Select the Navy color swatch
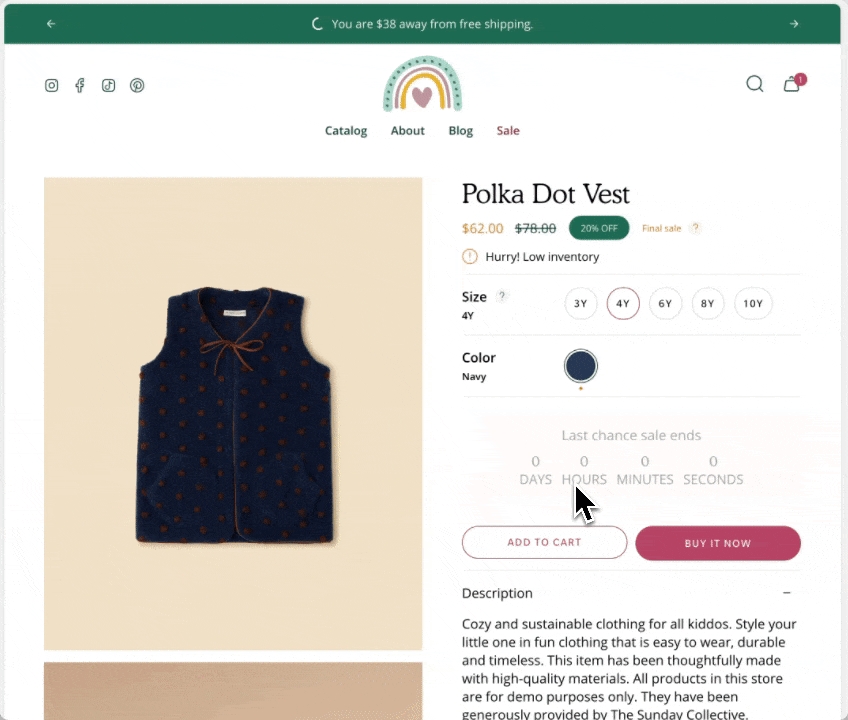This screenshot has width=848, height=720. (581, 366)
